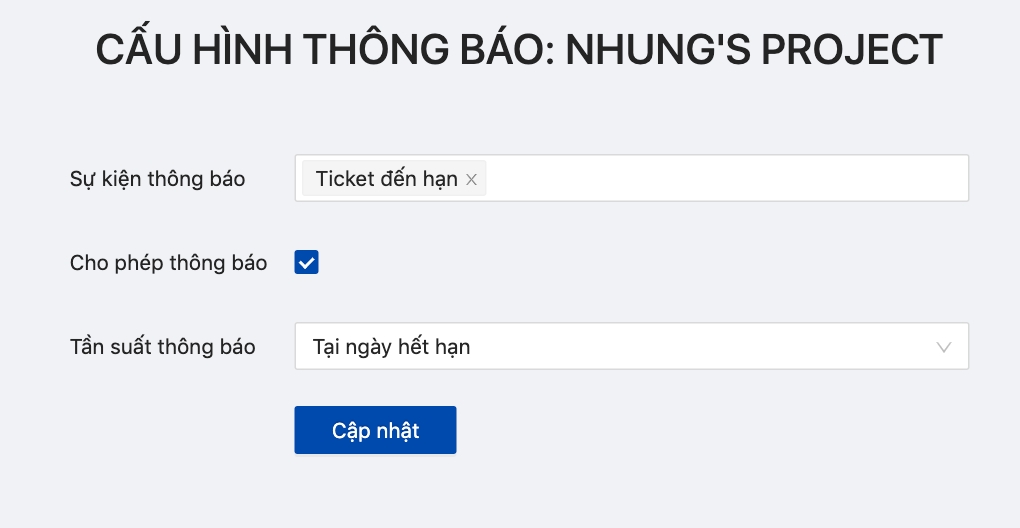
Task: Expand the notification frequency options list
Action: [x=631, y=347]
